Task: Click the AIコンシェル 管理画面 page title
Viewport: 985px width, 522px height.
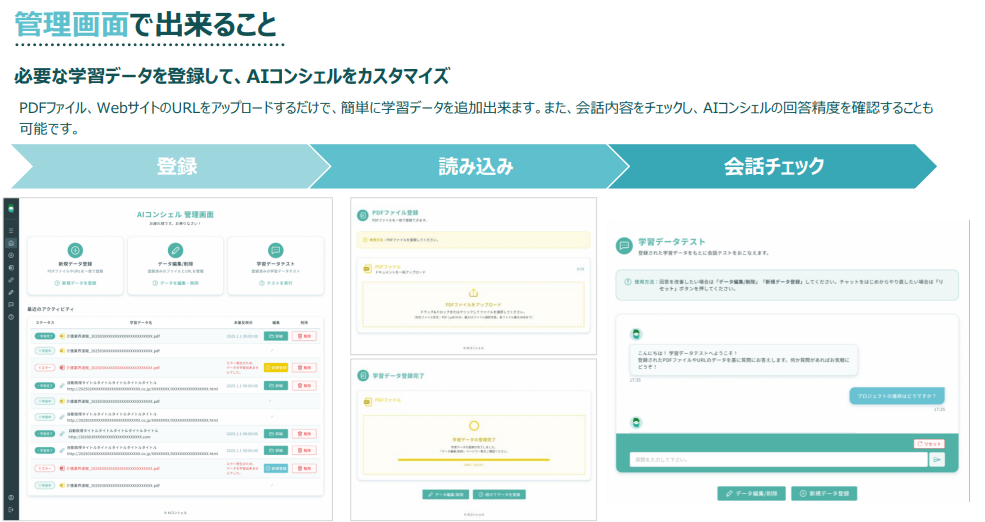Action: [175, 214]
